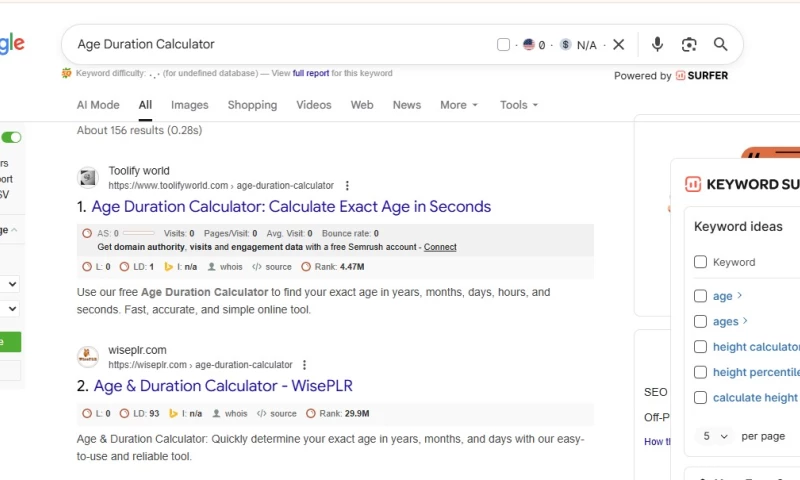The height and width of the screenshot is (480, 800).
Task: Click the Keyword Surfer logo icon in panel
Action: pos(693,184)
